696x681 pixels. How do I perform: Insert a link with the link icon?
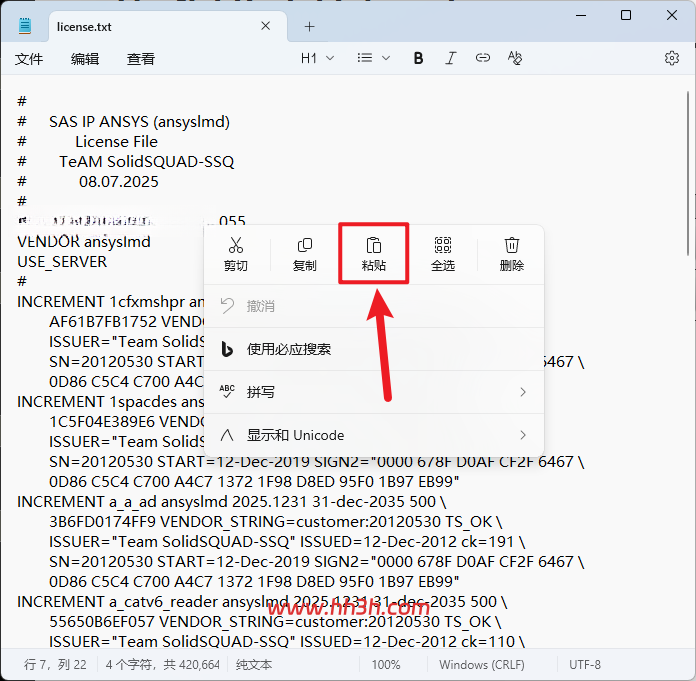pyautogui.click(x=482, y=58)
